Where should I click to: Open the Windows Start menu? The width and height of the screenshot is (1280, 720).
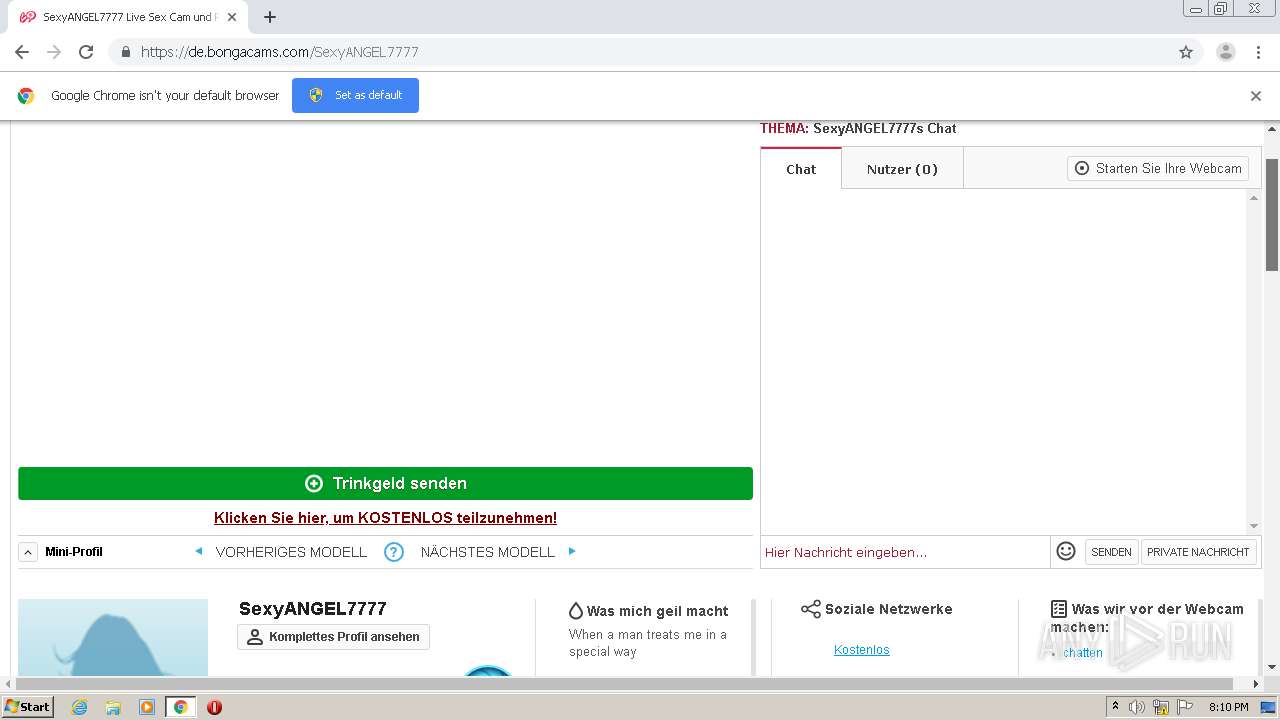click(27, 707)
